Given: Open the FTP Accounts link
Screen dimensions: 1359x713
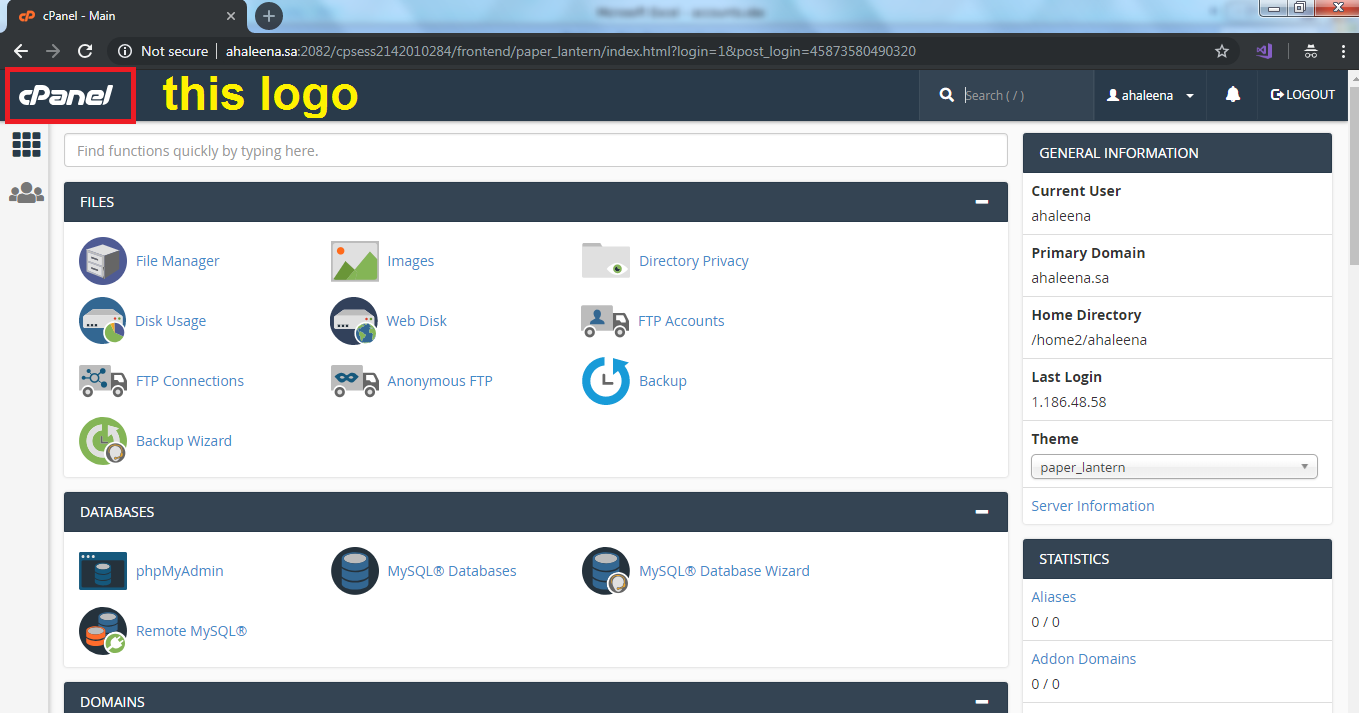Looking at the screenshot, I should pos(681,321).
